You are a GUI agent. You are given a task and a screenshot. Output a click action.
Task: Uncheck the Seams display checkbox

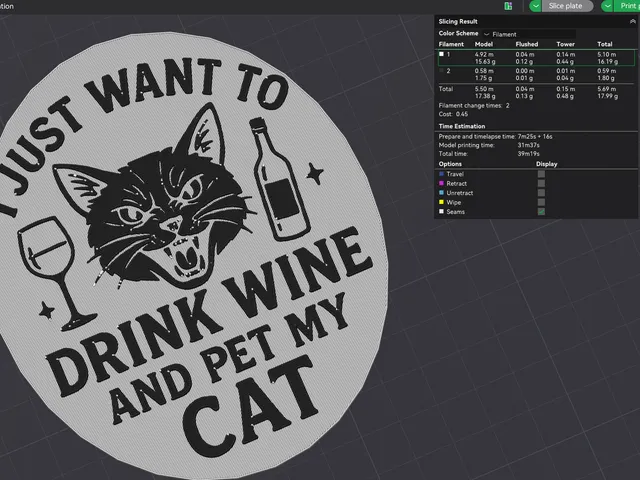(541, 211)
